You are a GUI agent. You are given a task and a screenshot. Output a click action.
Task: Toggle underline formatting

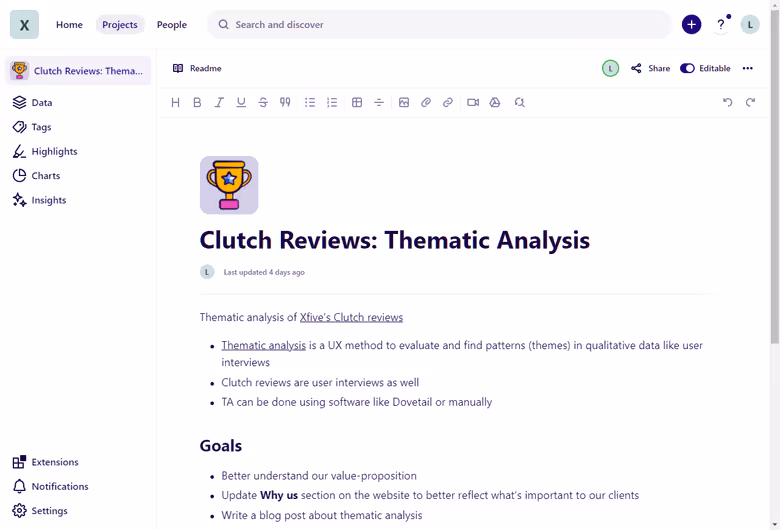pos(241,103)
